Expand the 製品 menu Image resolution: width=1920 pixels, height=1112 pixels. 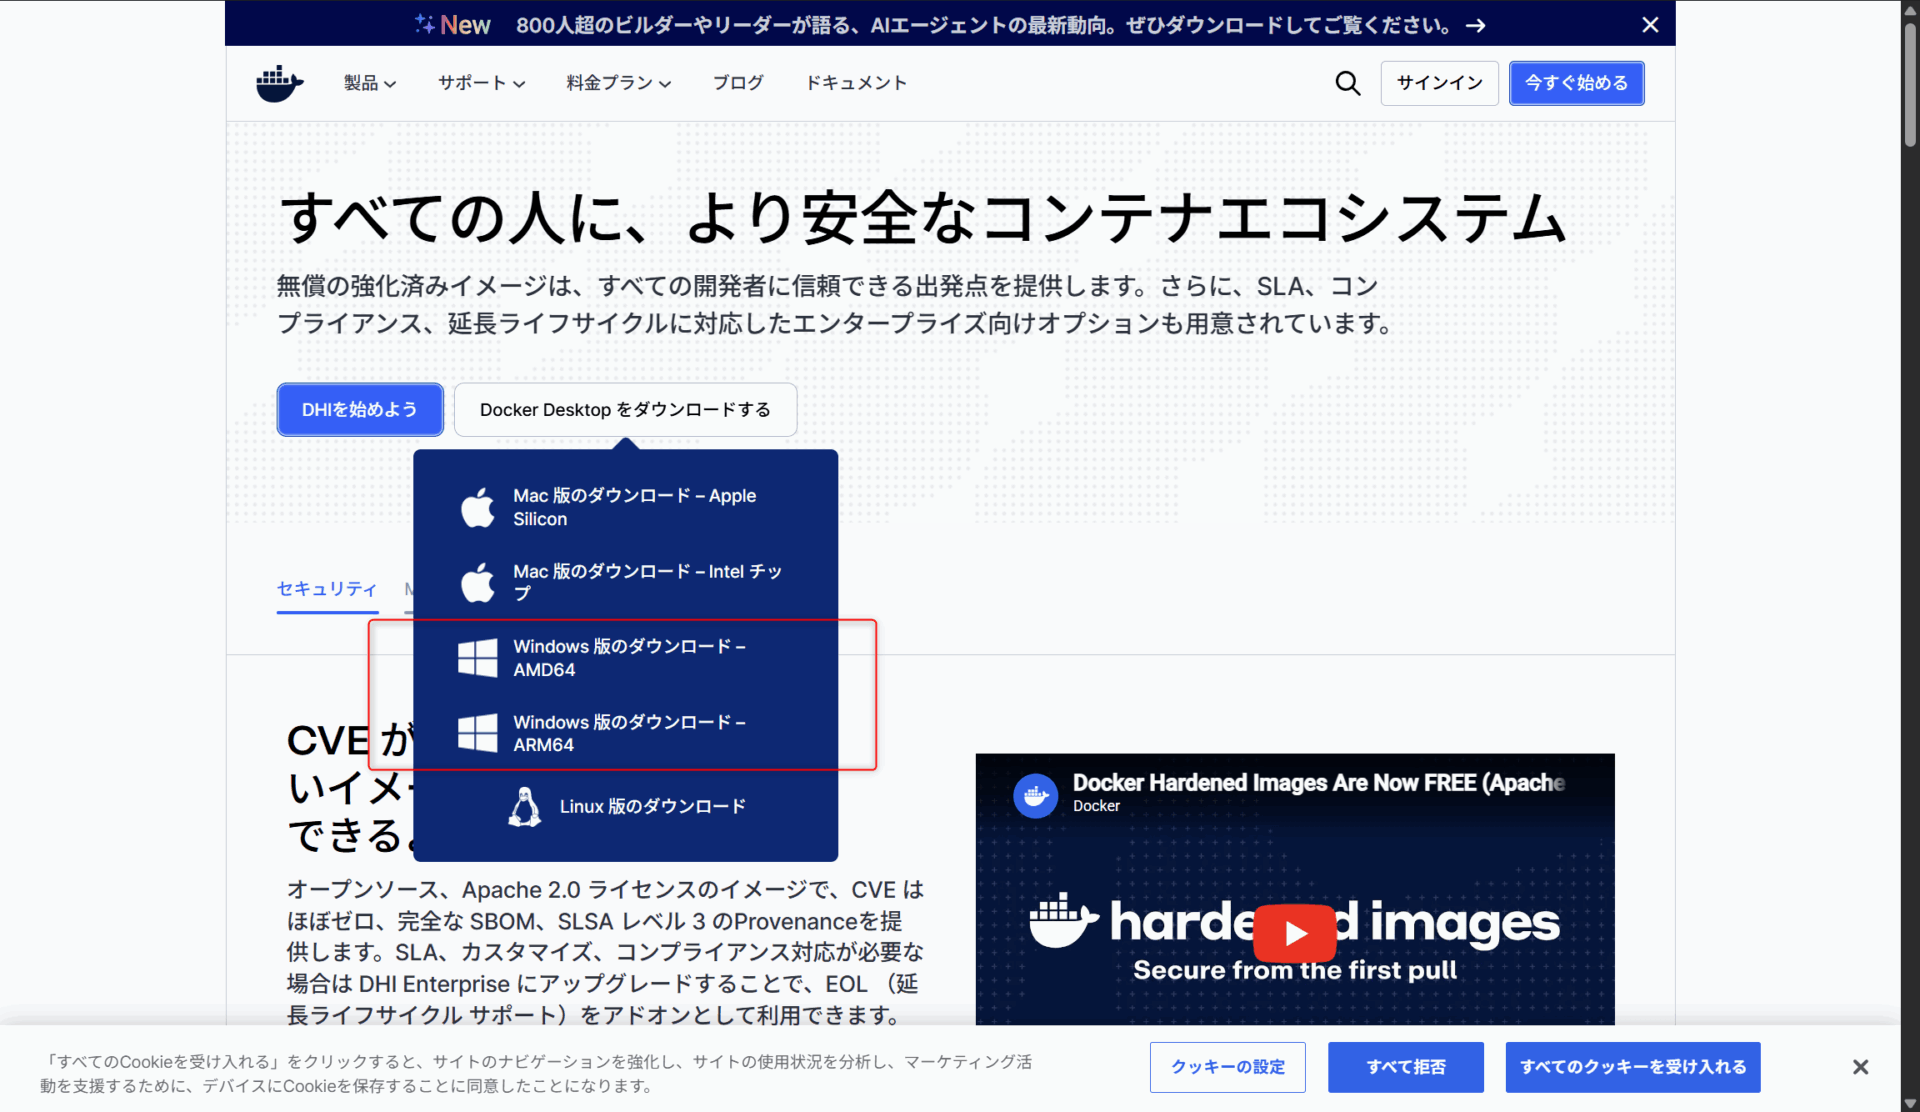[370, 83]
